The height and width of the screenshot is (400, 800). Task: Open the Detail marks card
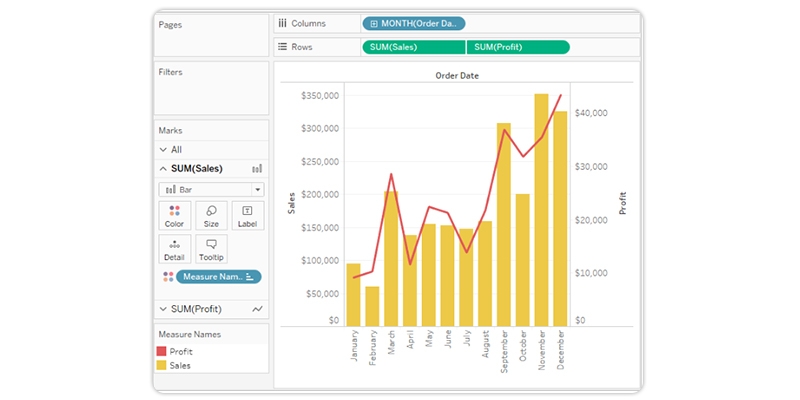pyautogui.click(x=174, y=249)
